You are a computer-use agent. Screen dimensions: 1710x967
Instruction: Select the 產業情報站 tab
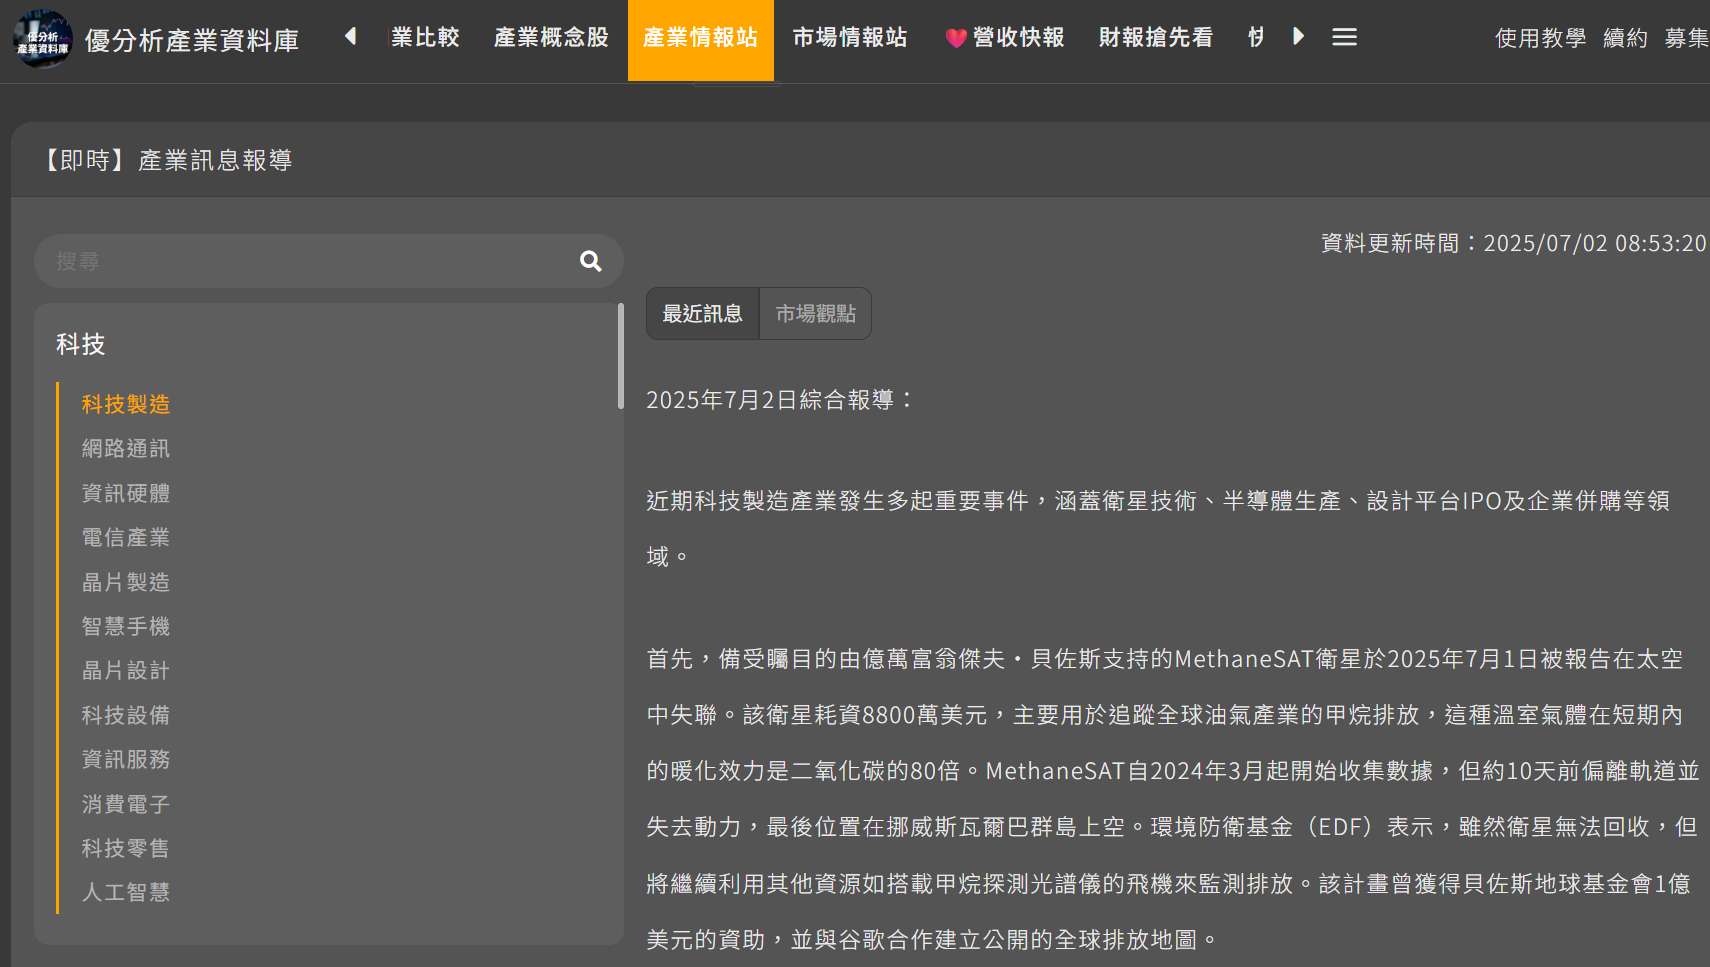coord(700,40)
